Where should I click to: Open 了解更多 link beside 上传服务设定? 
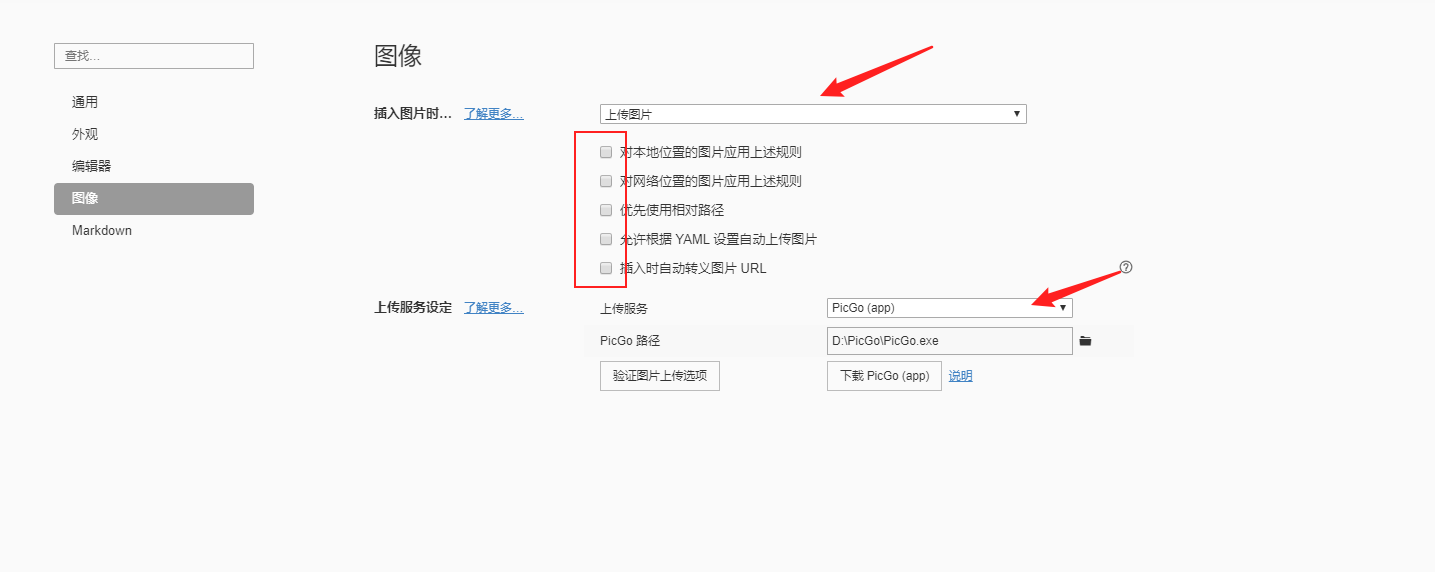493,308
